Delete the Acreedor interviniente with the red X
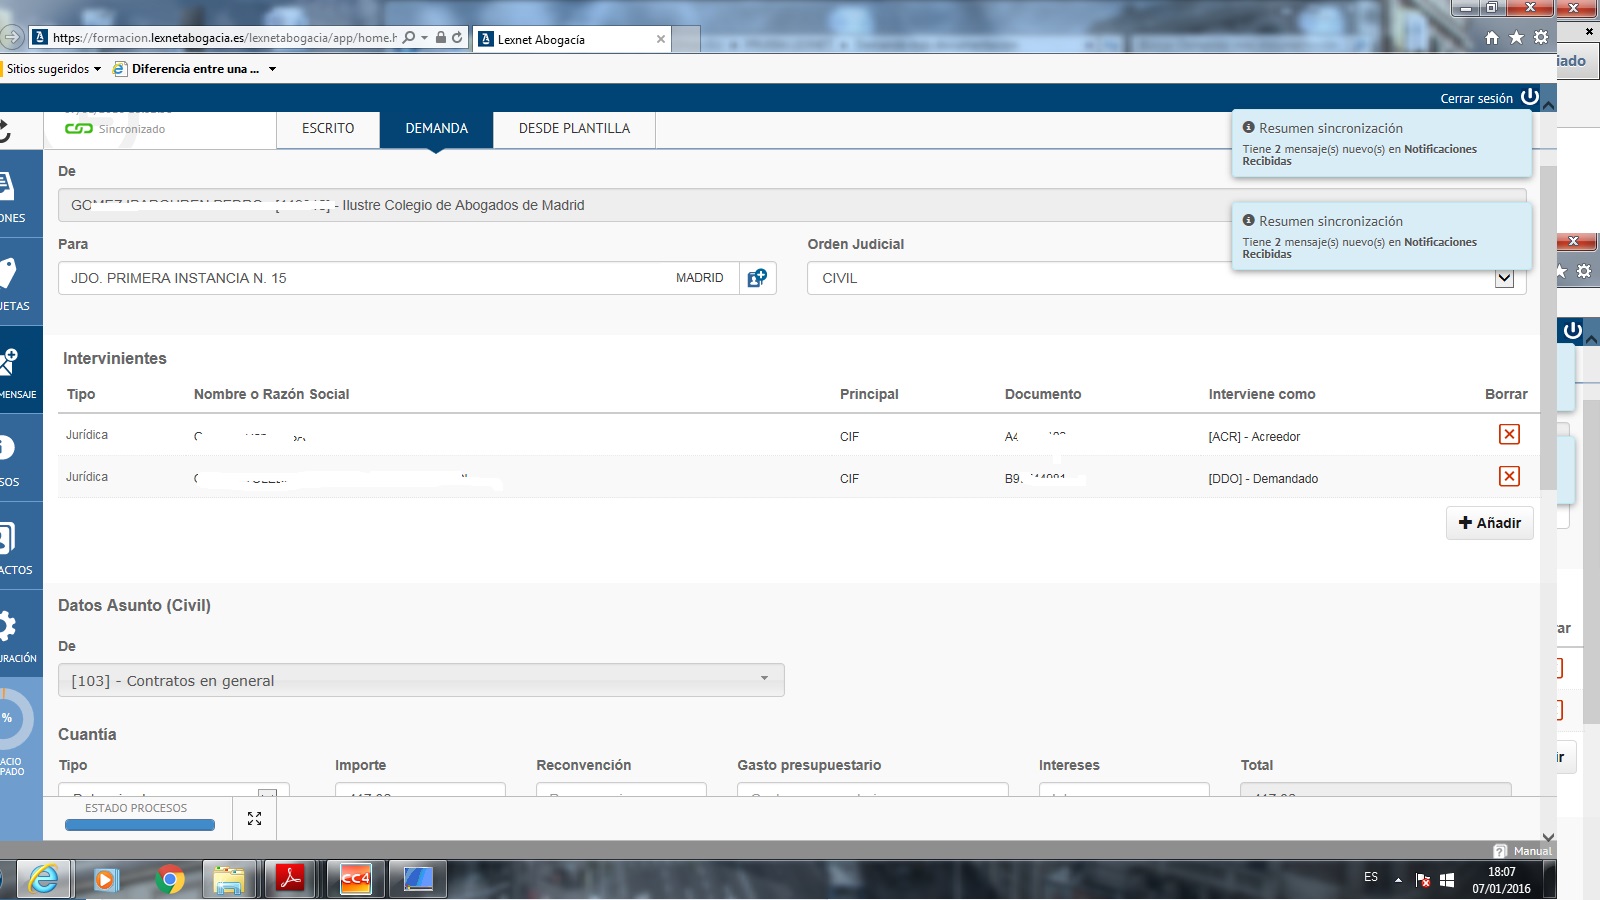Screen dimensions: 1600x900 [1510, 434]
